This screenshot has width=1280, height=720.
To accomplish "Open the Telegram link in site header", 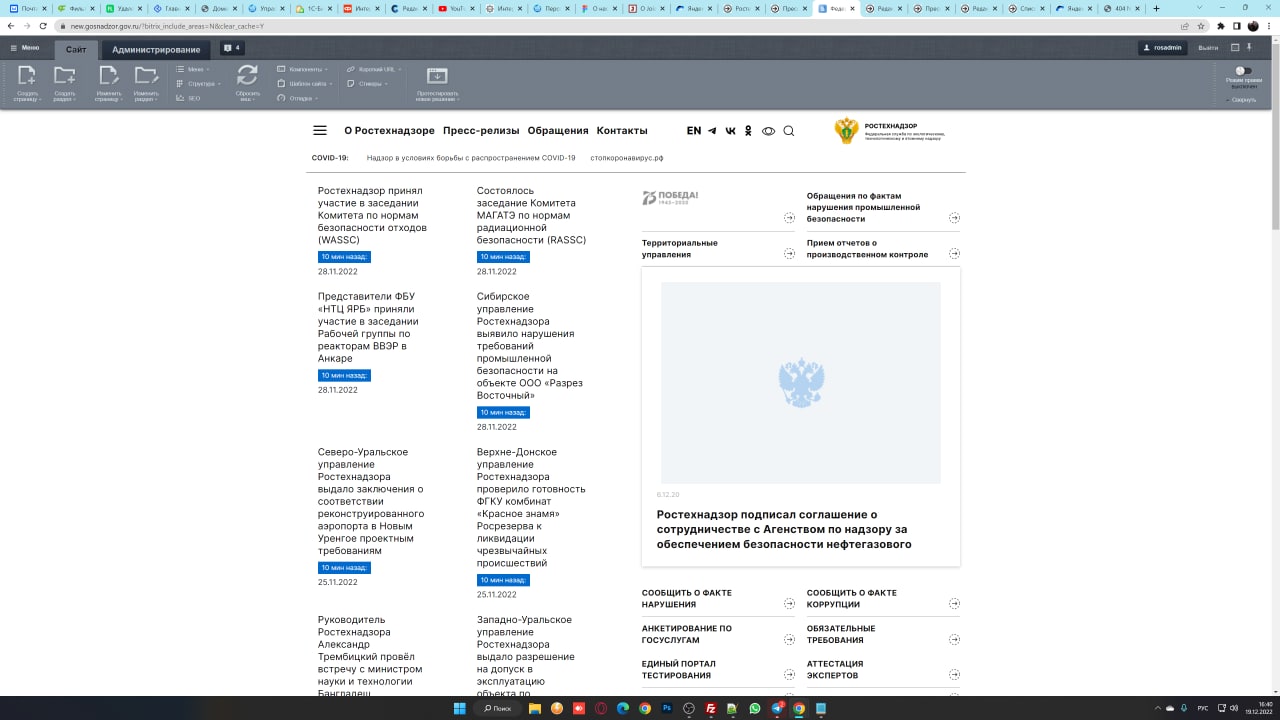I will click(x=712, y=131).
